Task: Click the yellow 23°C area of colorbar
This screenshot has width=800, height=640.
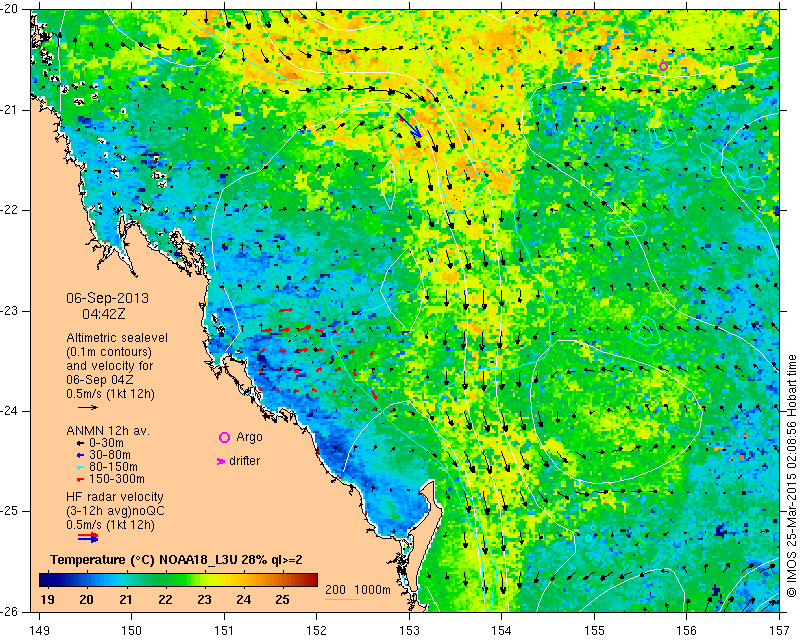Action: (x=205, y=580)
